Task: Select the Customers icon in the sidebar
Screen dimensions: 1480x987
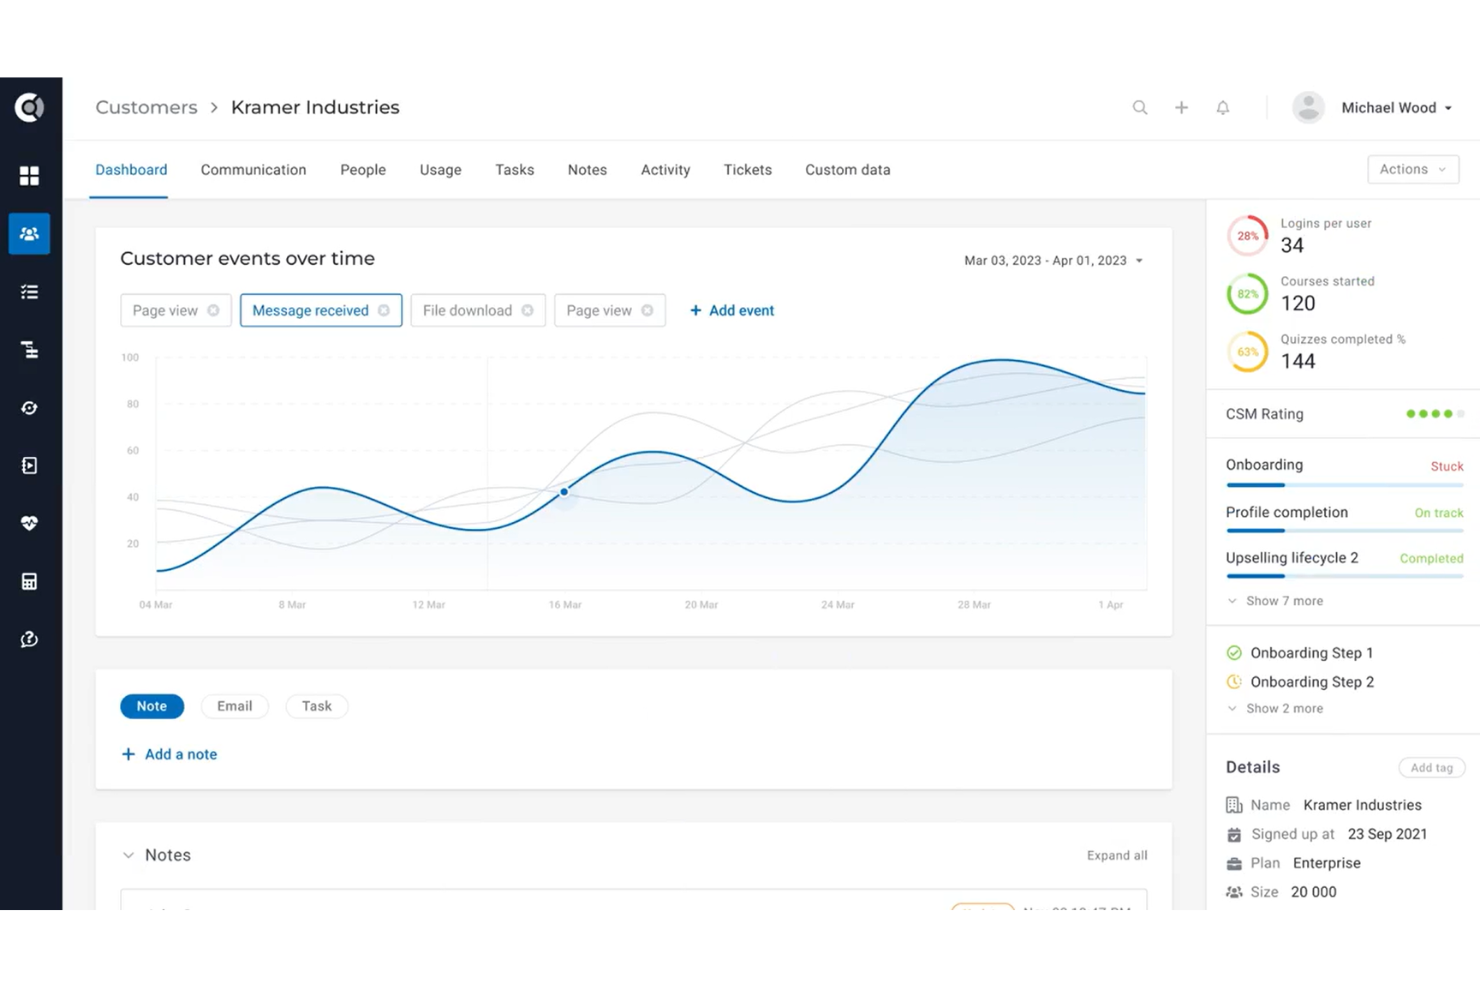Action: coord(29,233)
